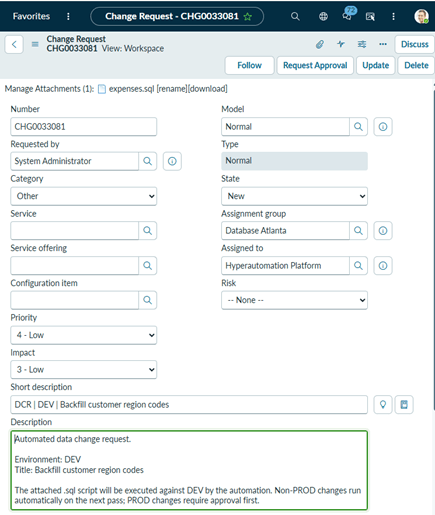Look up Model using magnifier icon
This screenshot has width=435, height=515.
[x=358, y=127]
